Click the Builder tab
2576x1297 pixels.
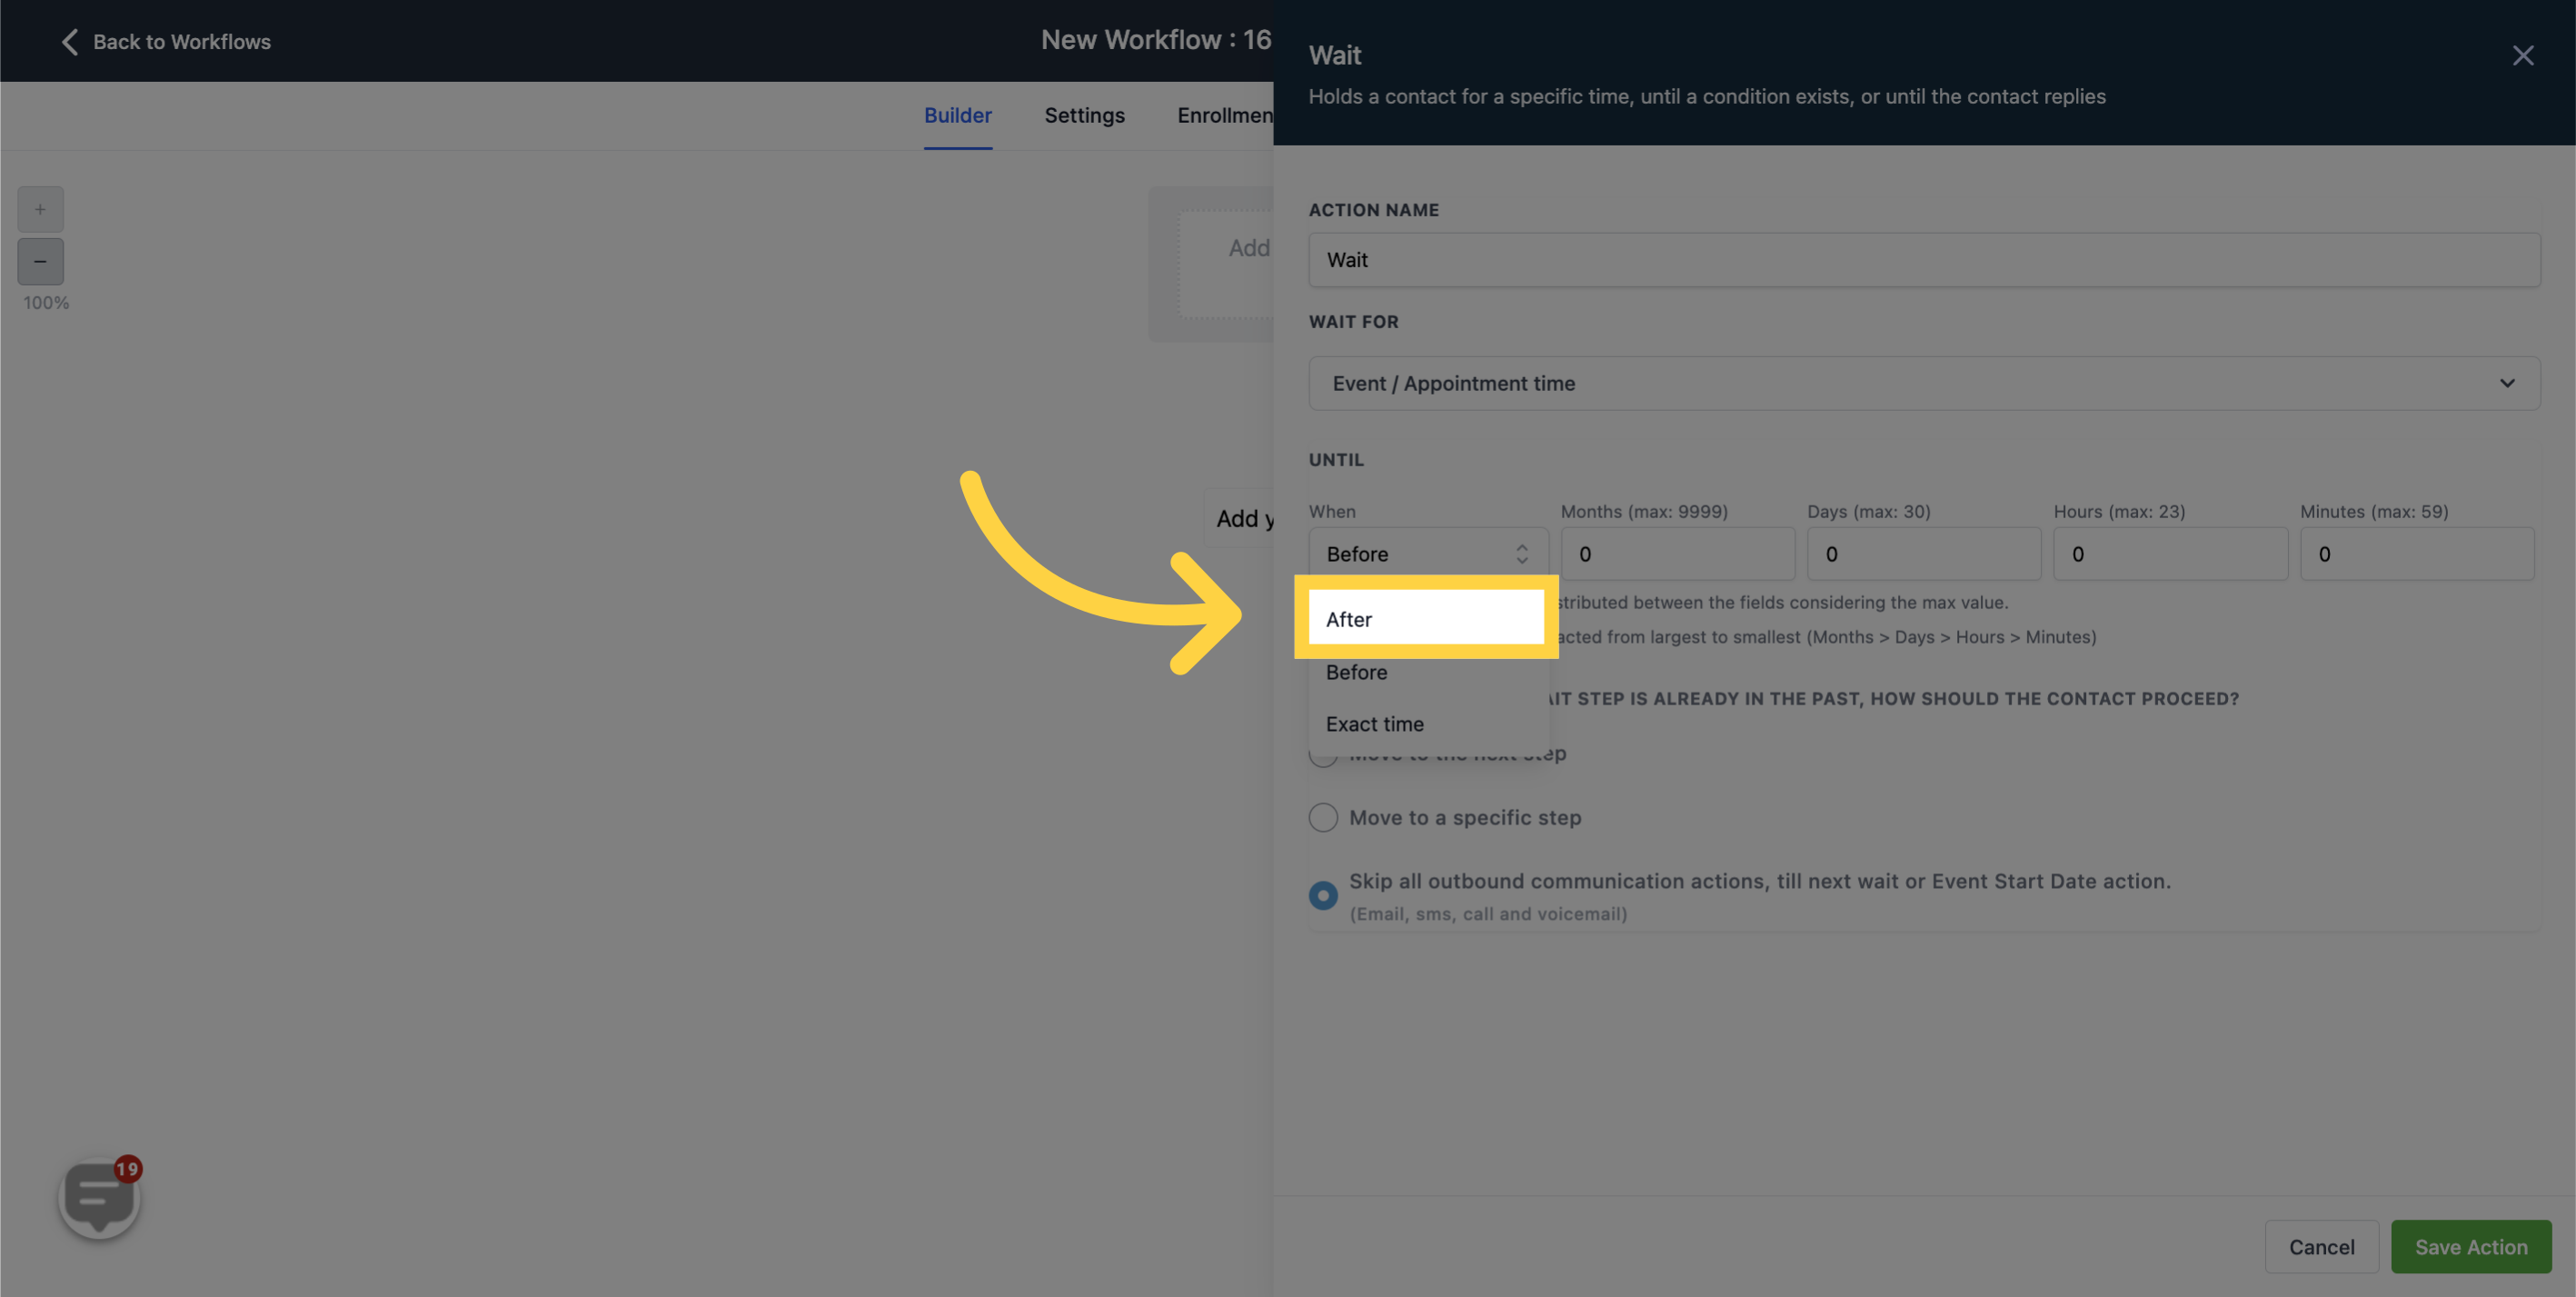coord(958,115)
